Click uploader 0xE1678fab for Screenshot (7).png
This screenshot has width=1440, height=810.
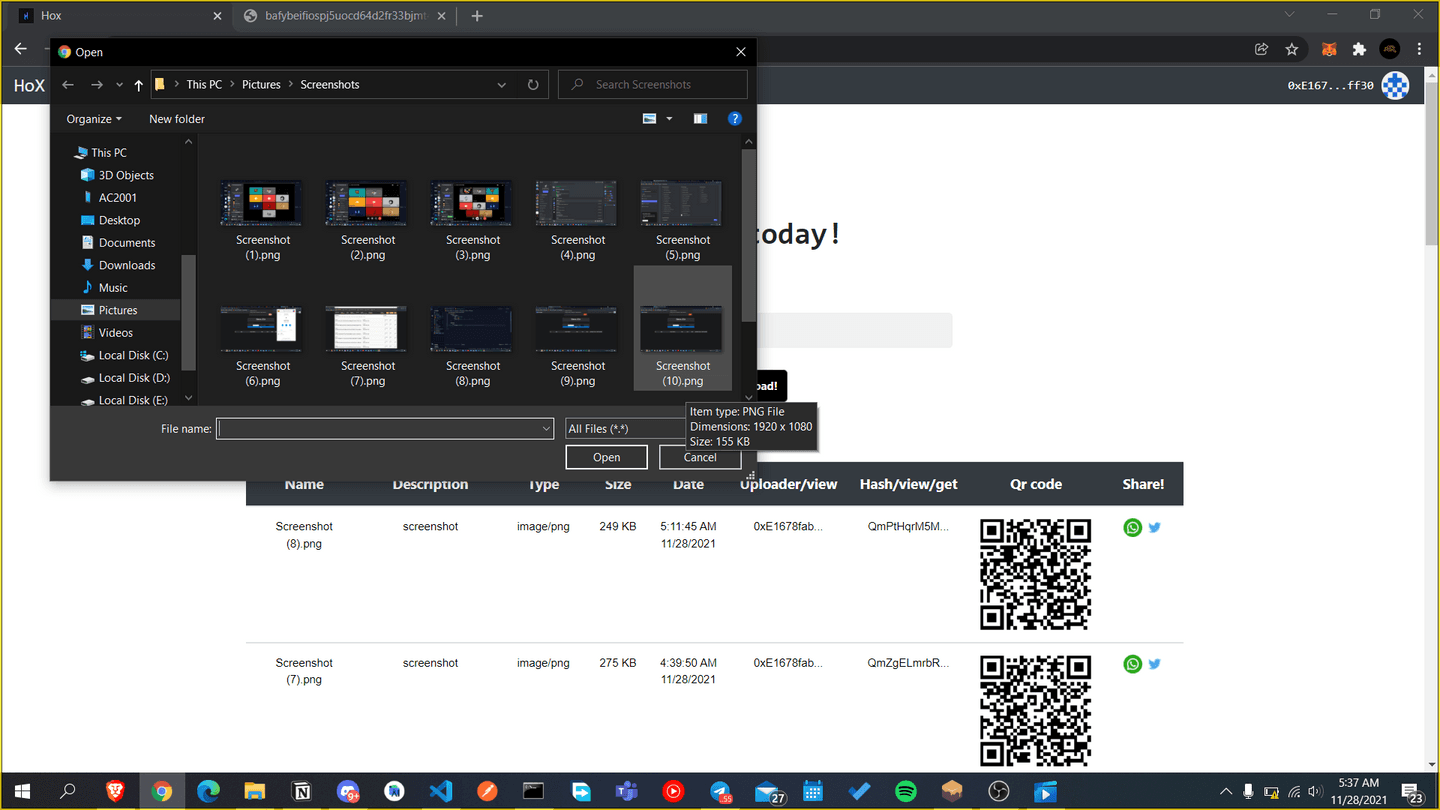tap(788, 663)
